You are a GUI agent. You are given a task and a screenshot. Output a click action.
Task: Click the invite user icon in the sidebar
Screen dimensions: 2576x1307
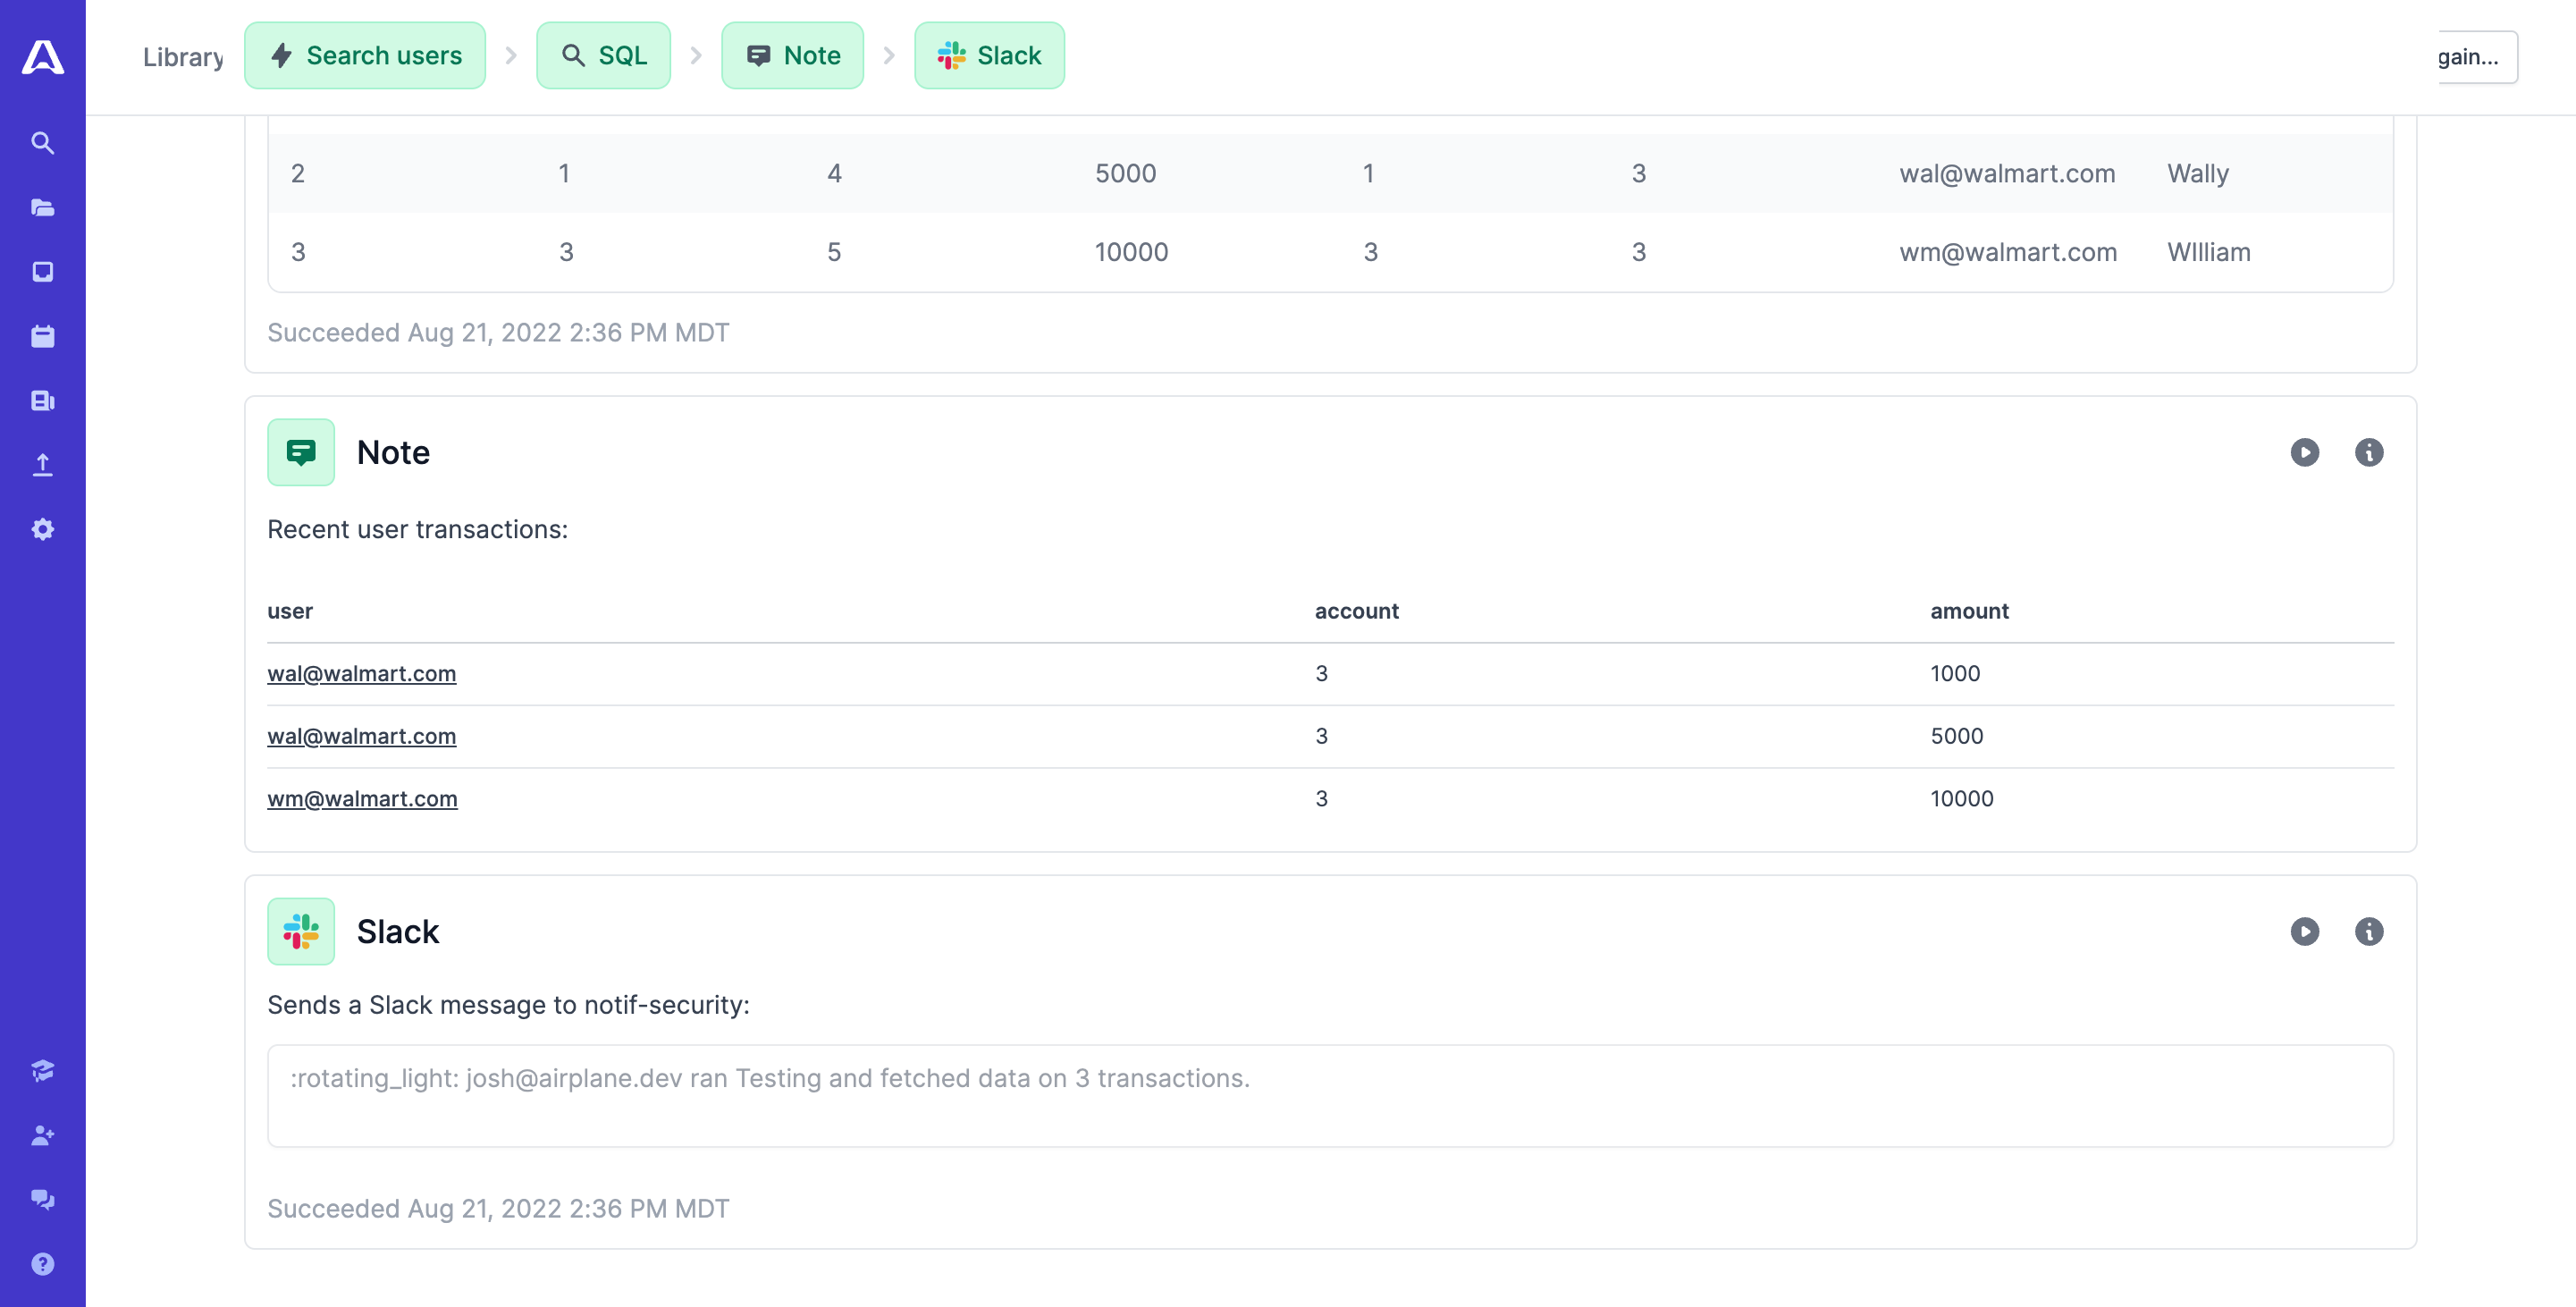pyautogui.click(x=42, y=1135)
